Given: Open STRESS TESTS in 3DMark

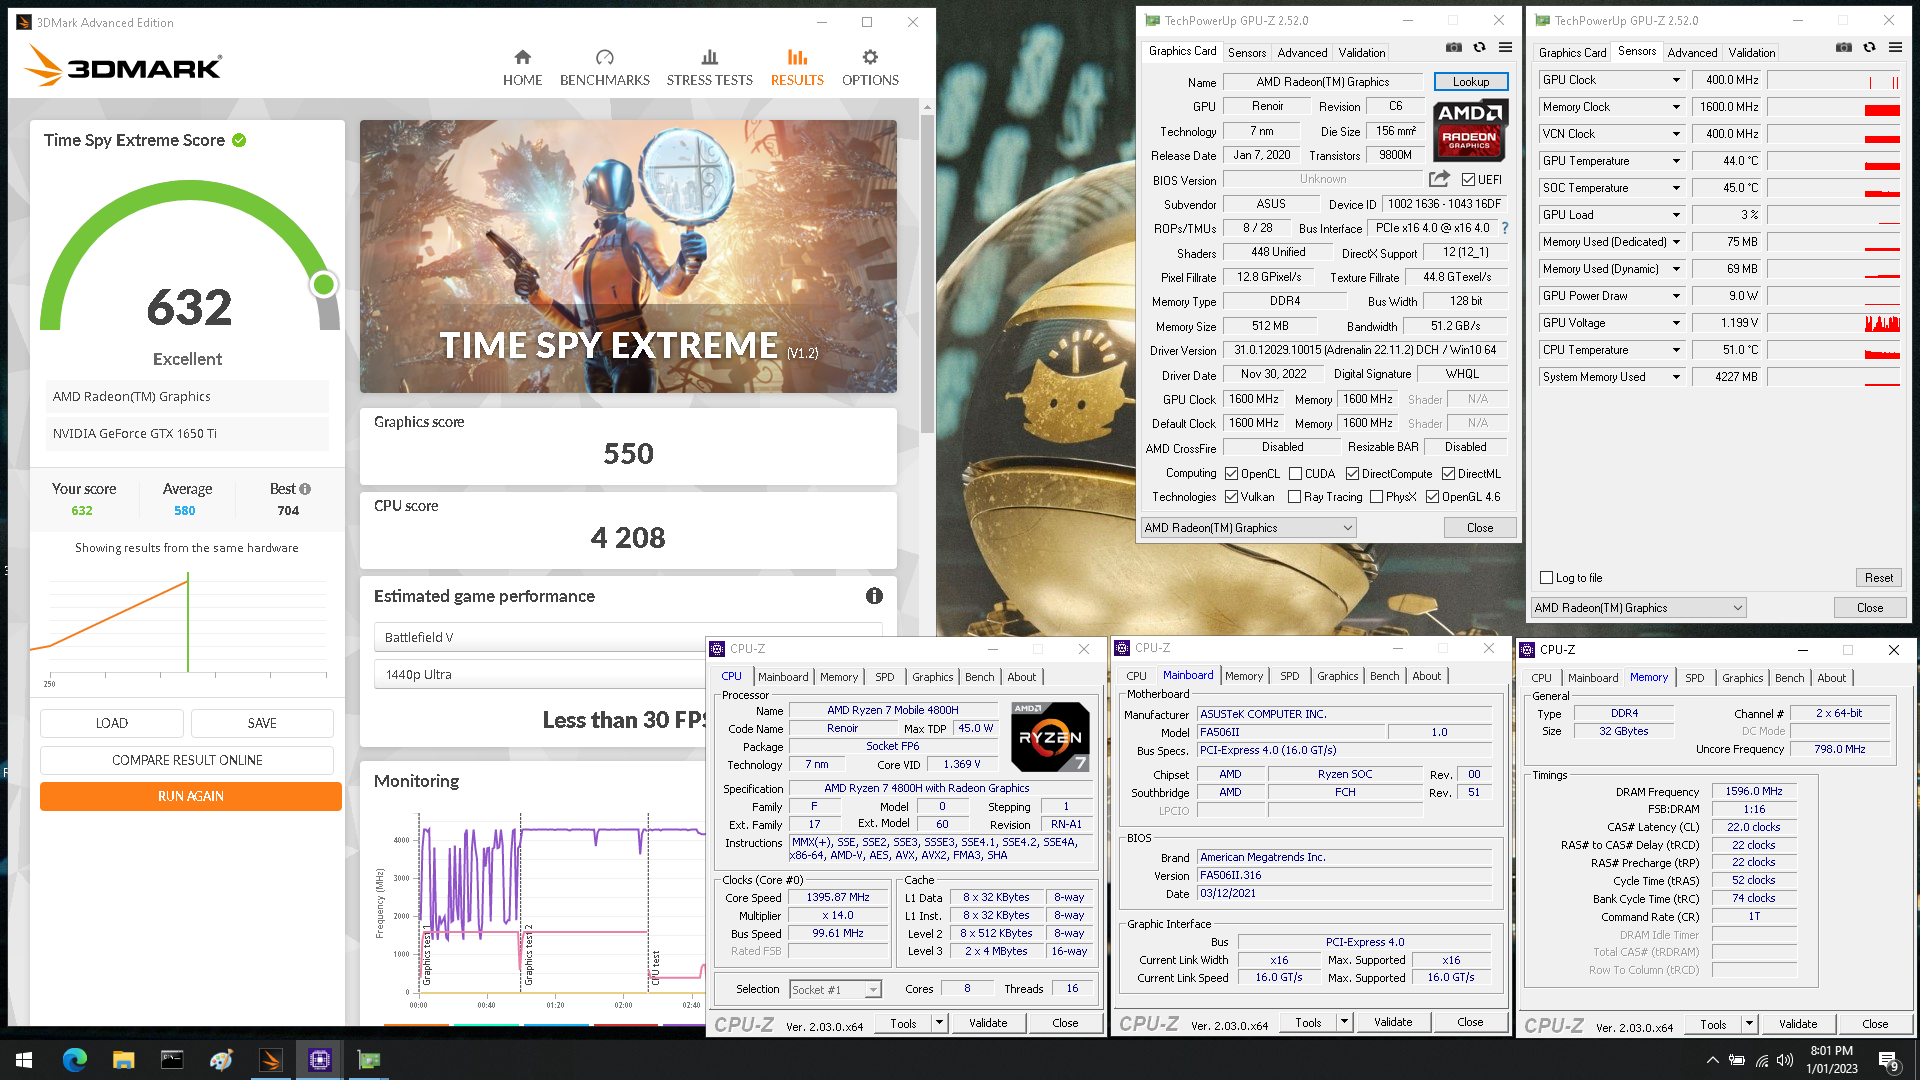Looking at the screenshot, I should (x=709, y=68).
